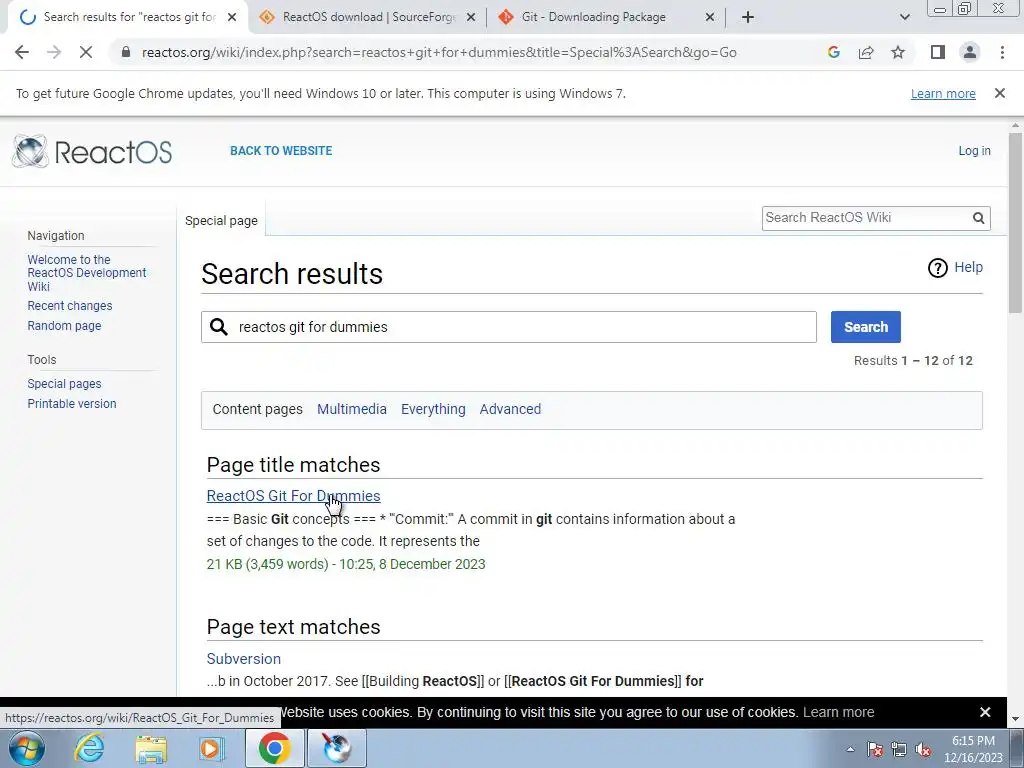Bookmark this page with the star icon
The height and width of the screenshot is (768, 1024).
coord(898,52)
